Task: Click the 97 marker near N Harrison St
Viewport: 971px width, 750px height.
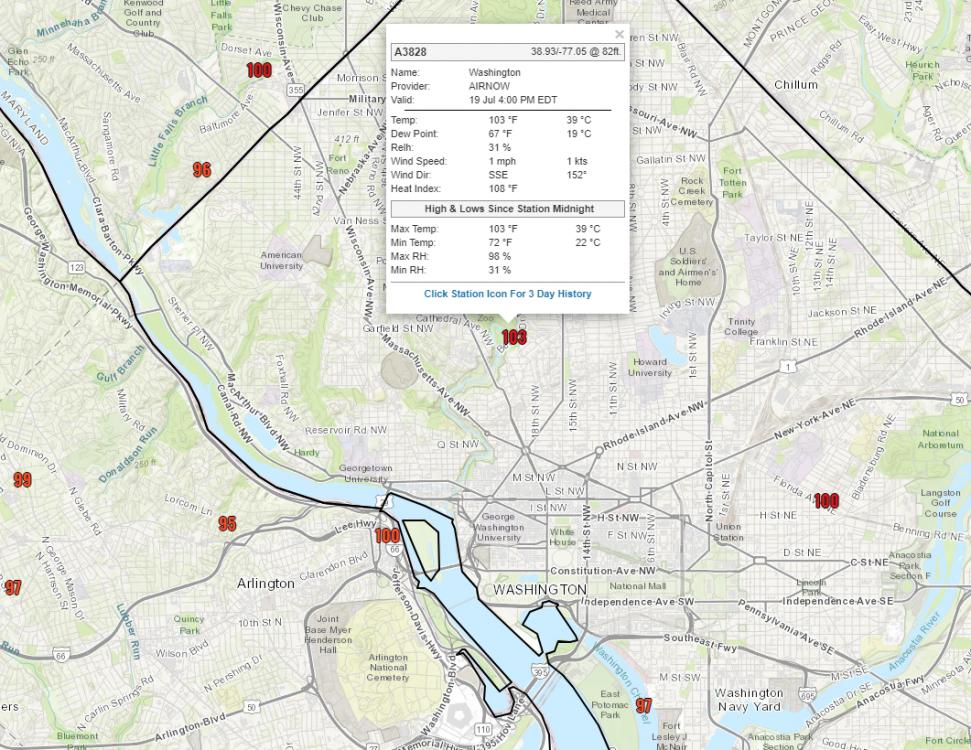Action: pos(13,587)
